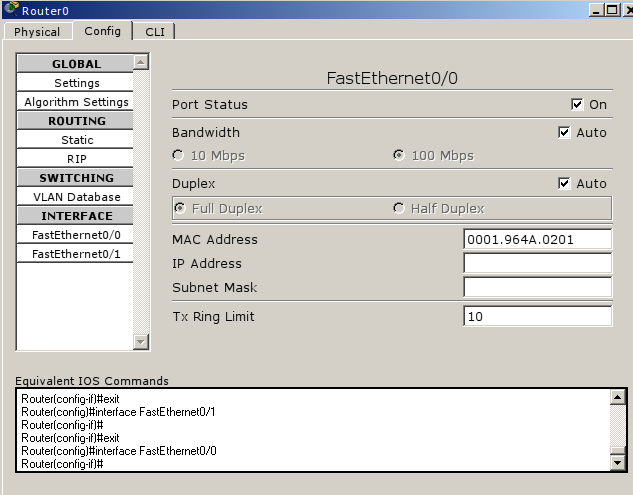633x495 pixels.
Task: Open the RIP routing page
Action: click(75, 158)
